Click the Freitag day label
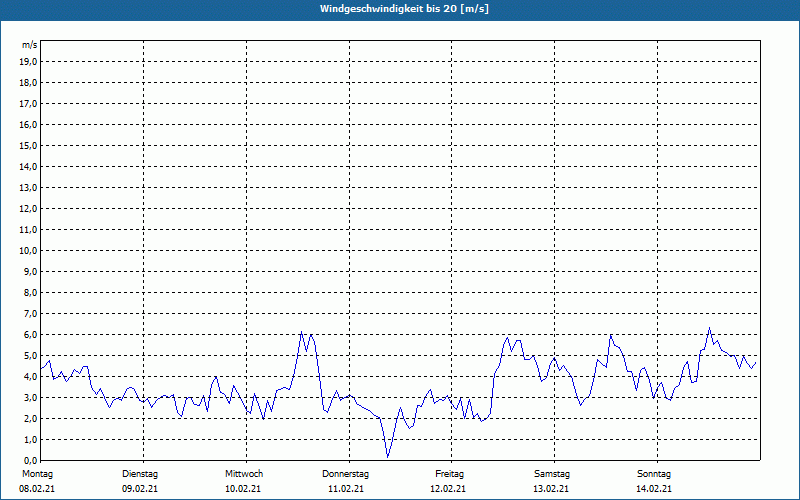 coord(449,474)
